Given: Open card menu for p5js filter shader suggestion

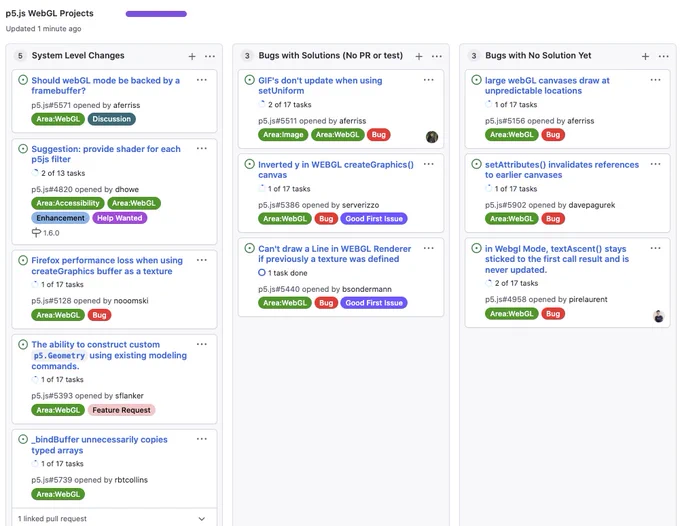Looking at the screenshot, I should [202, 148].
